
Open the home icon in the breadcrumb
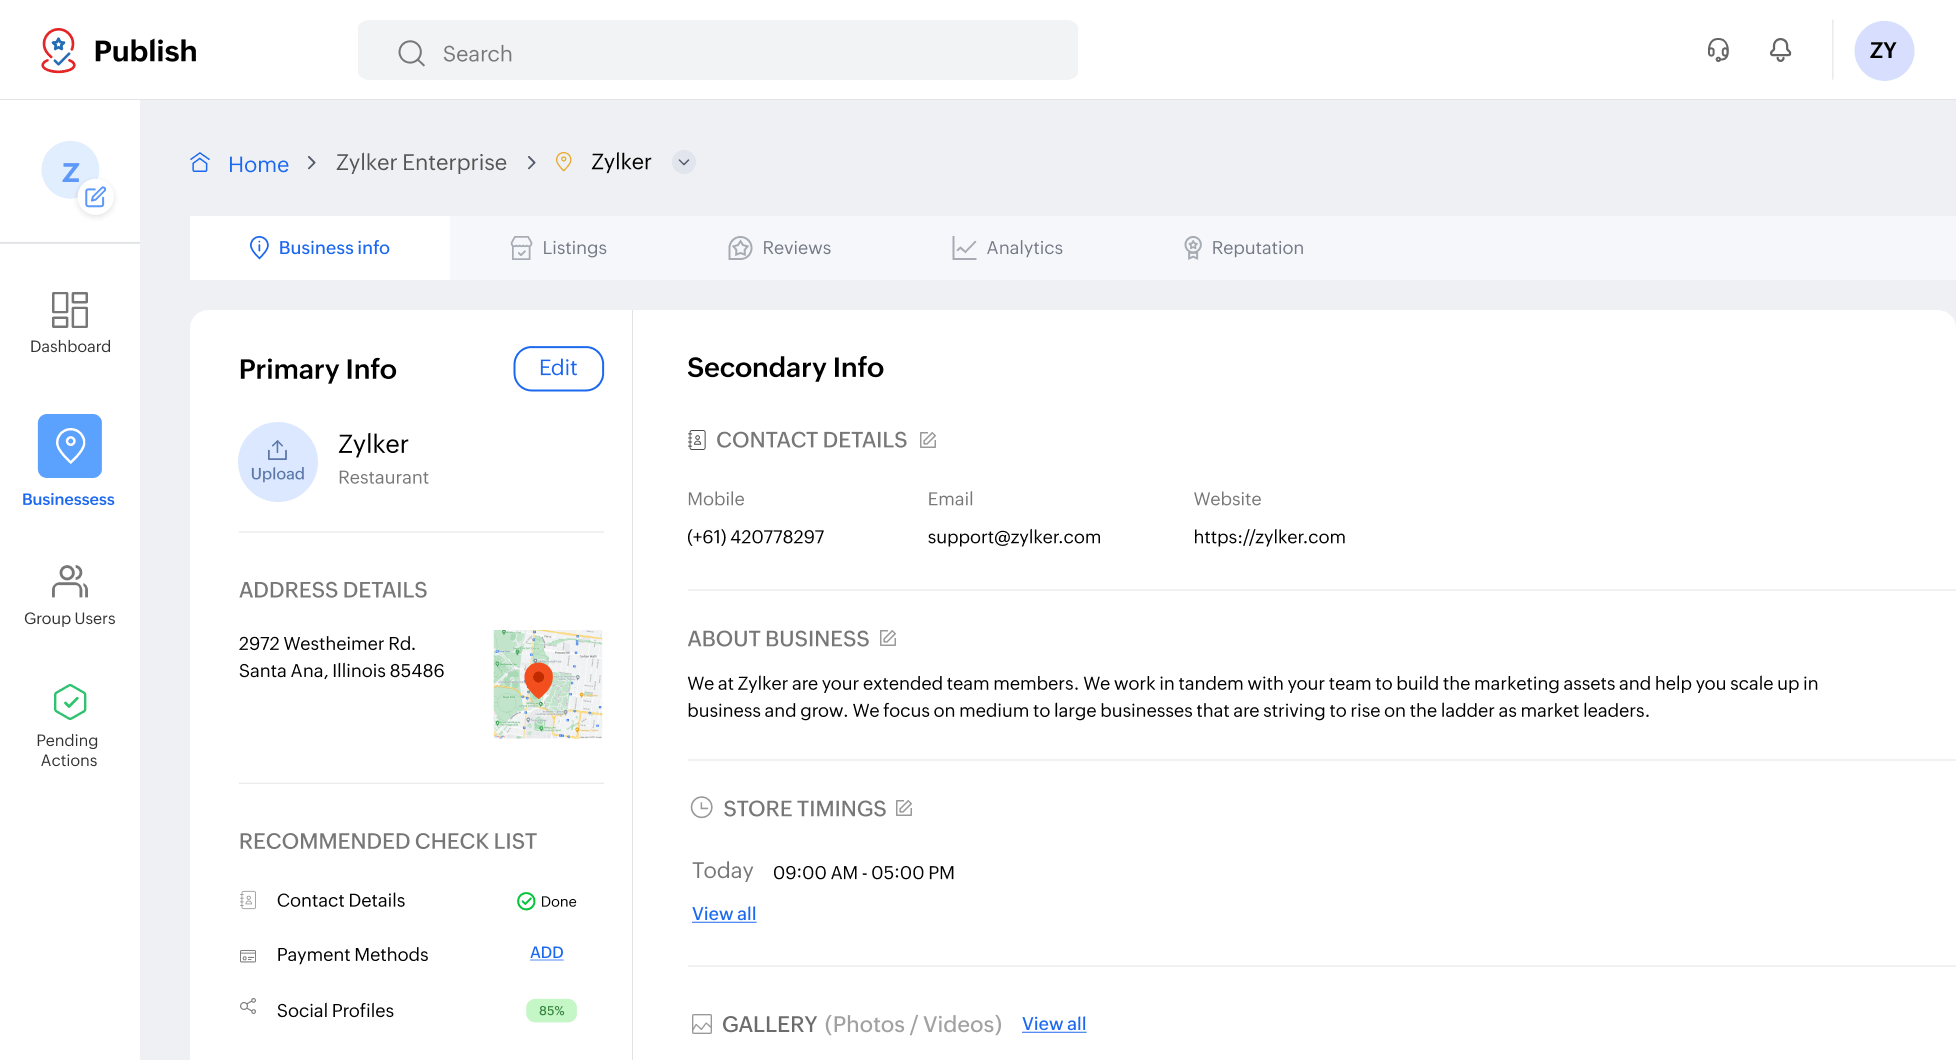coord(200,161)
